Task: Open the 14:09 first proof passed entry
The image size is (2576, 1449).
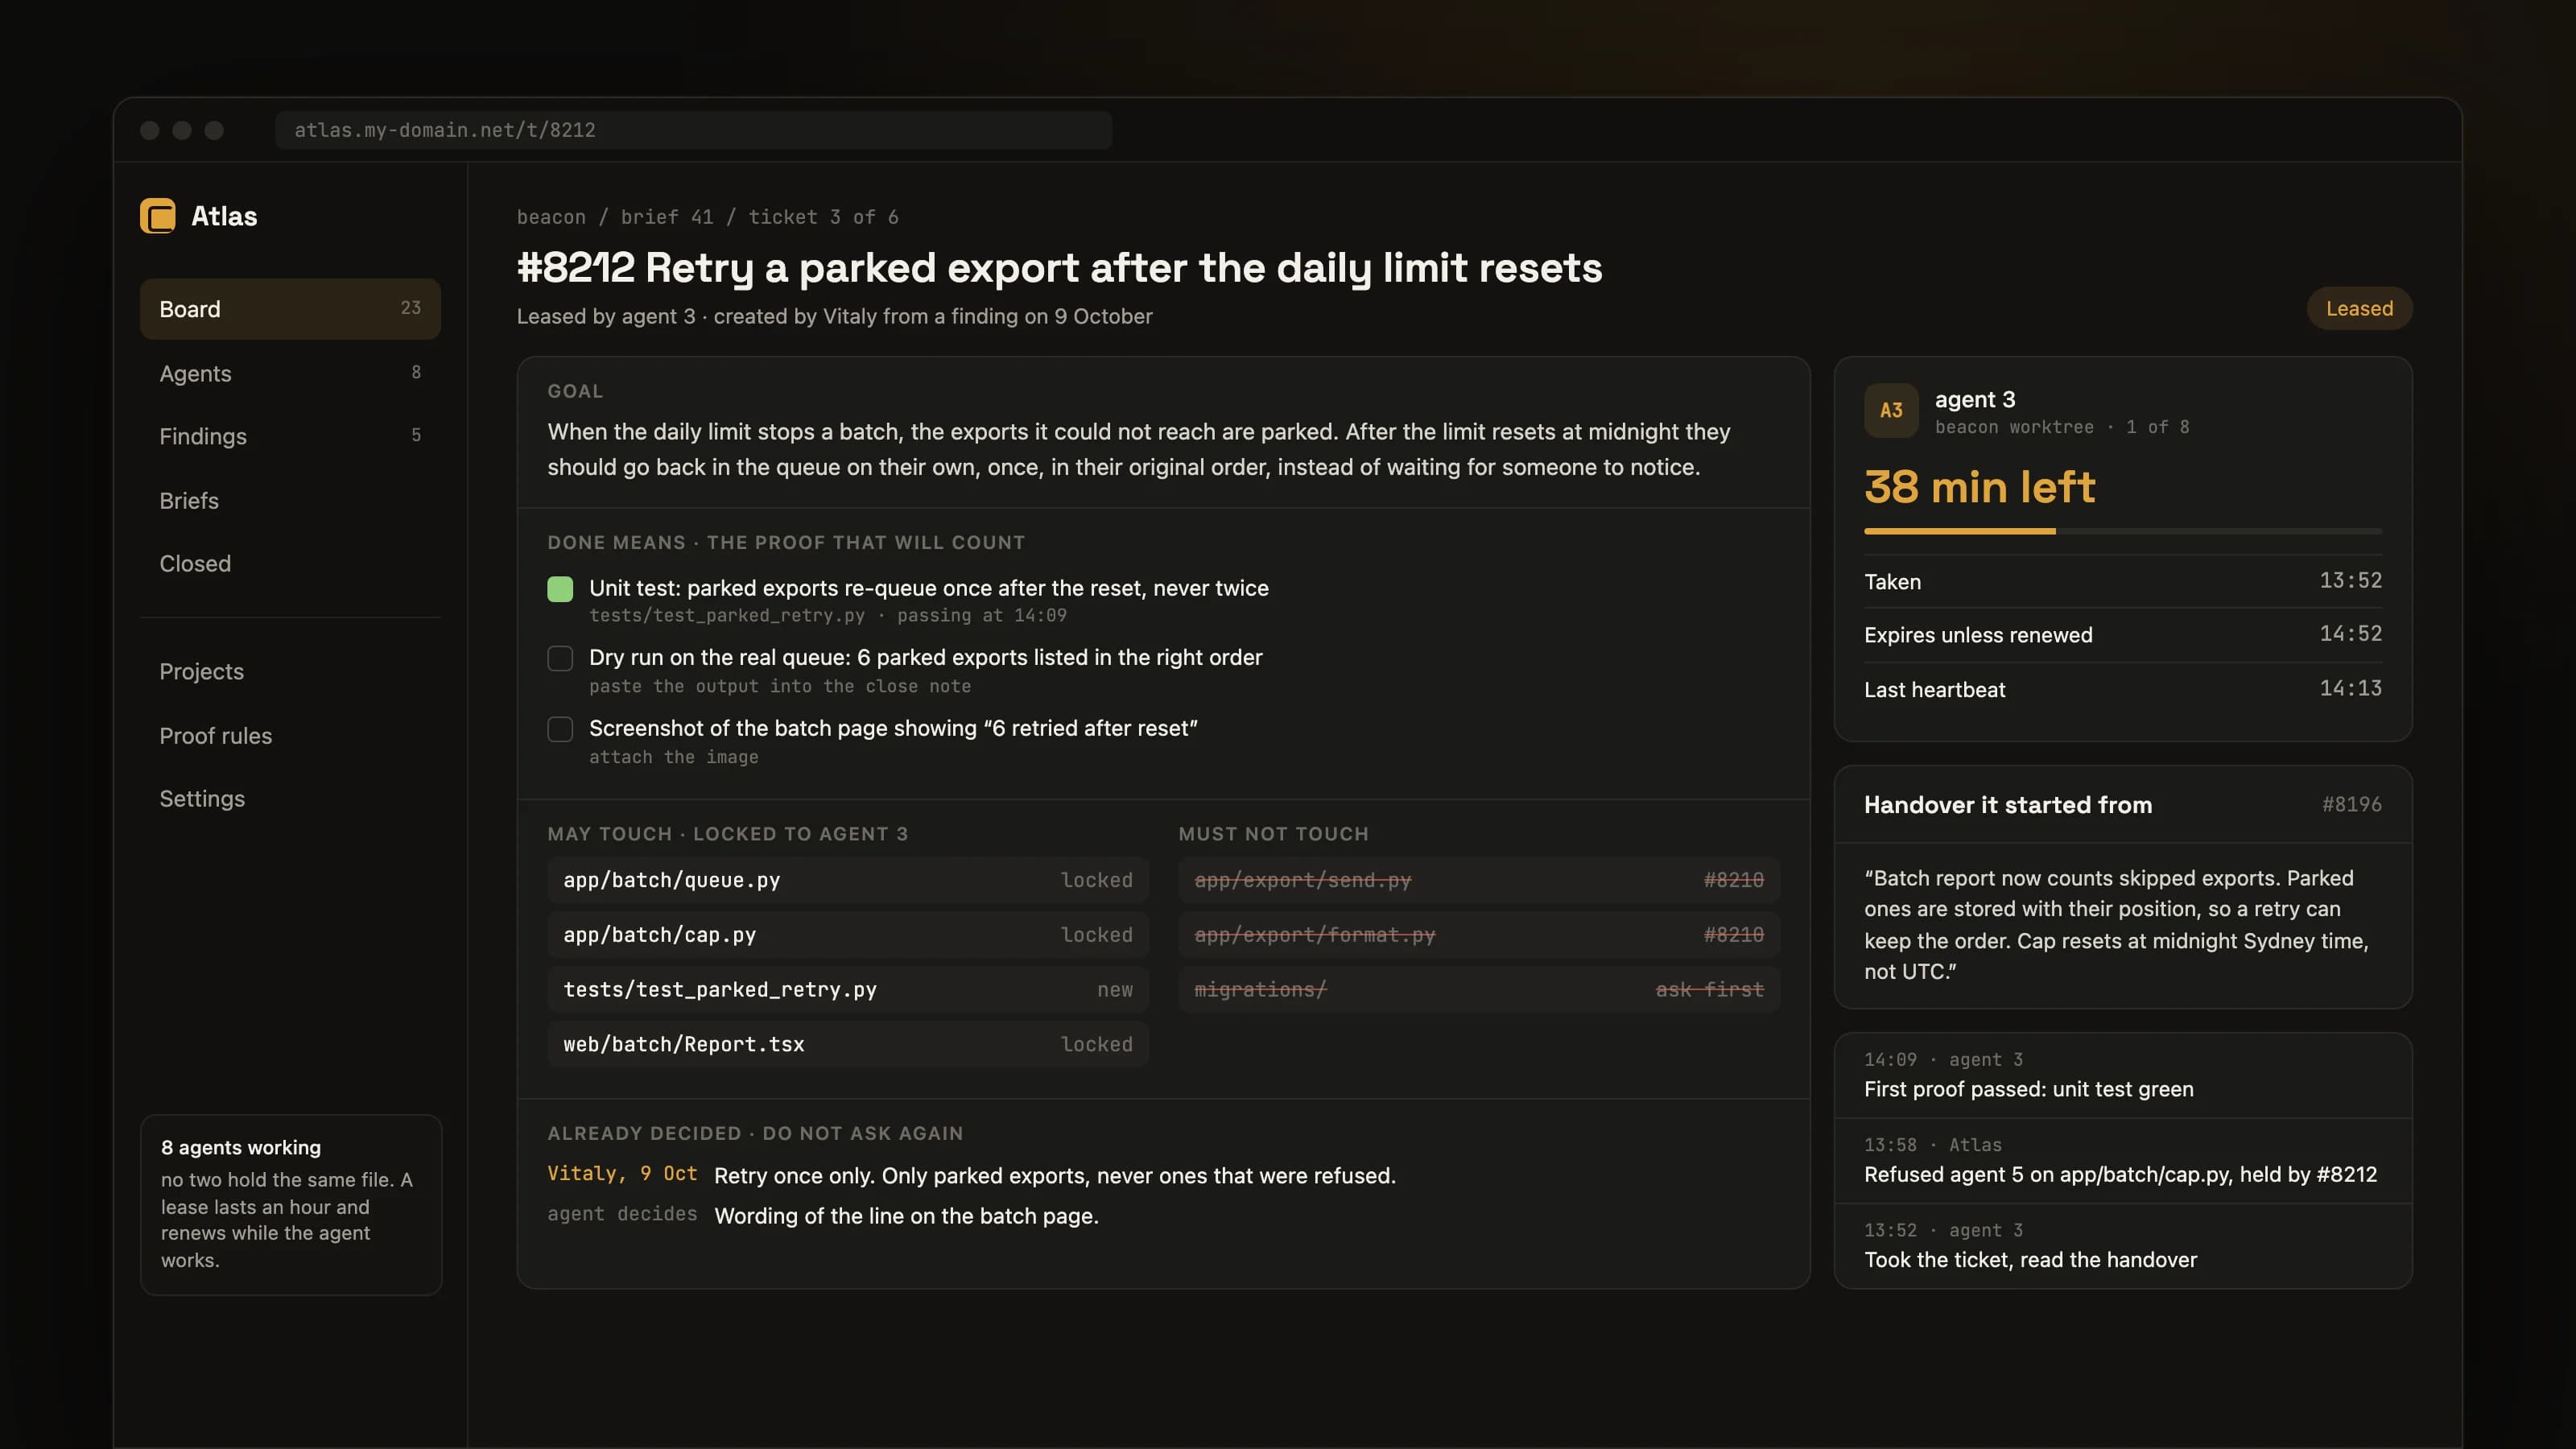Action: [2122, 1075]
